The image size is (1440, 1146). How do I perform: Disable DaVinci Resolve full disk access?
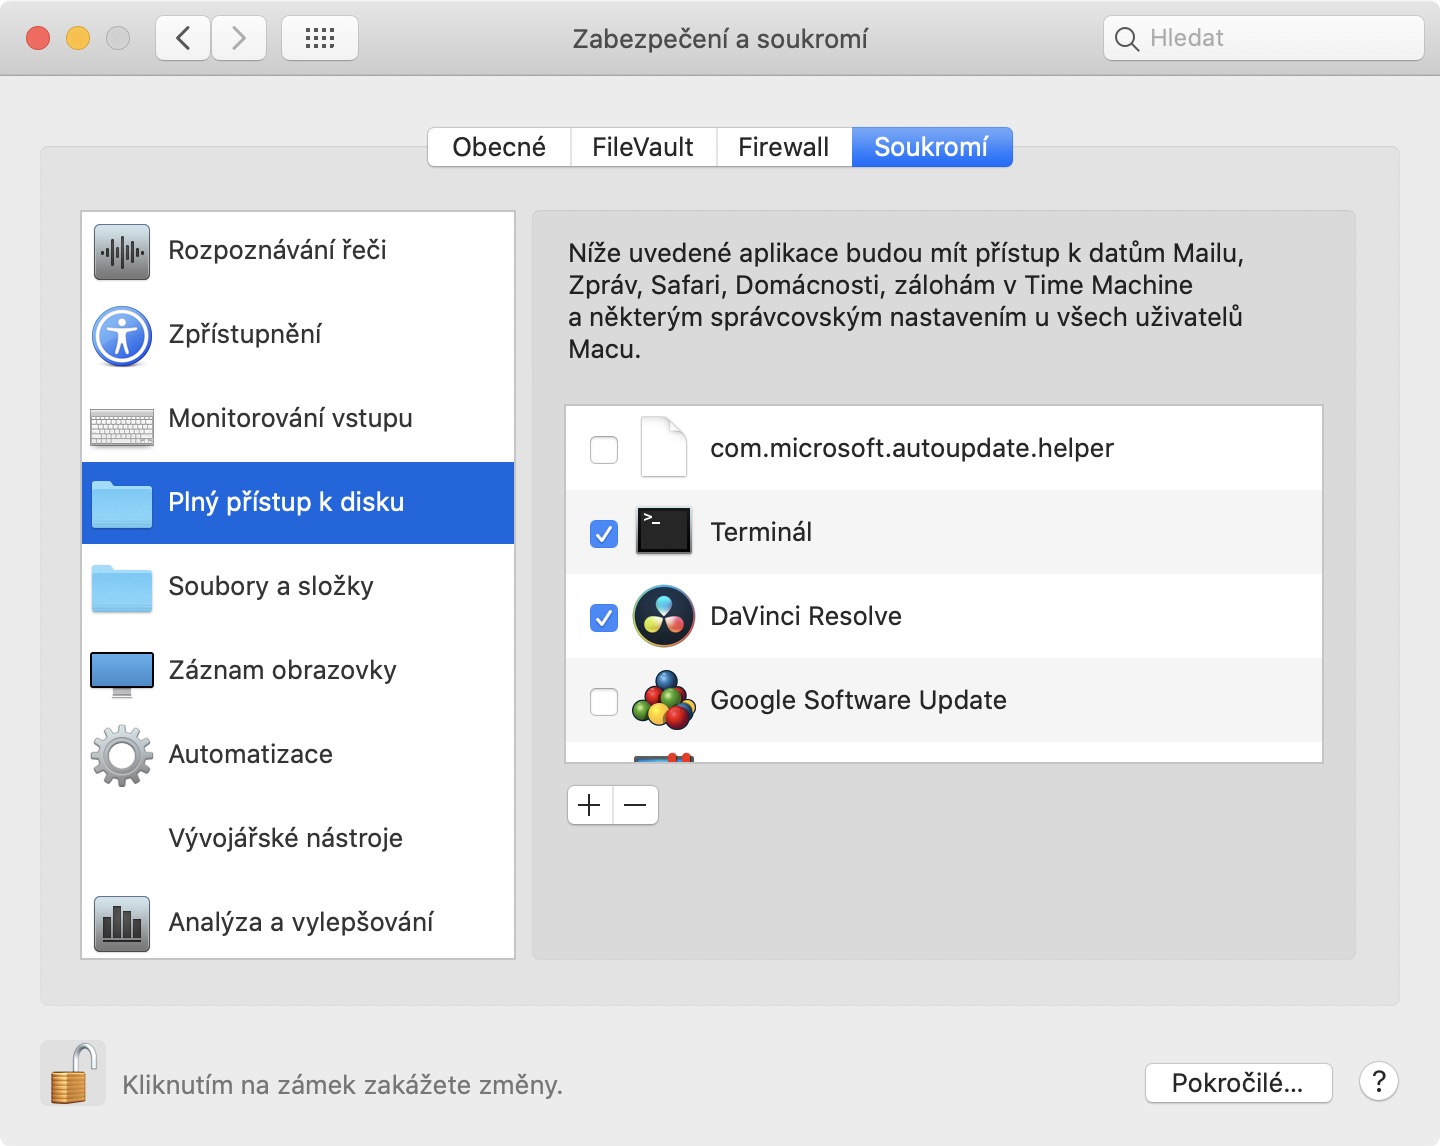tap(604, 618)
